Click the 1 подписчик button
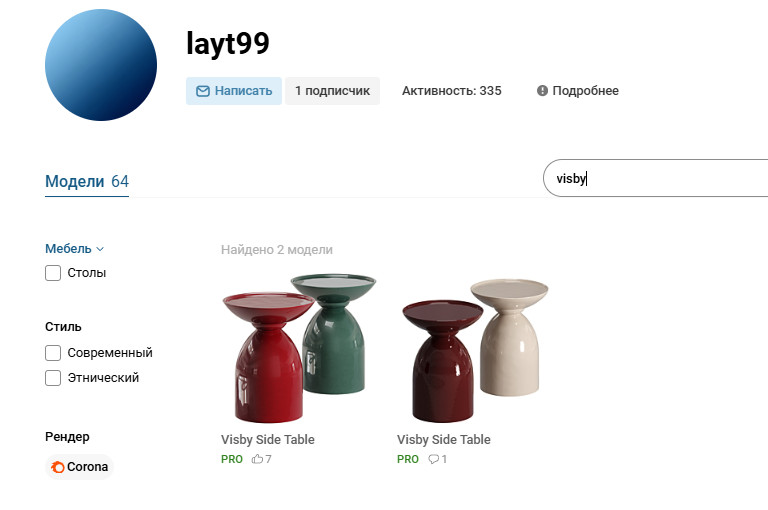This screenshot has width=768, height=510. 332,91
